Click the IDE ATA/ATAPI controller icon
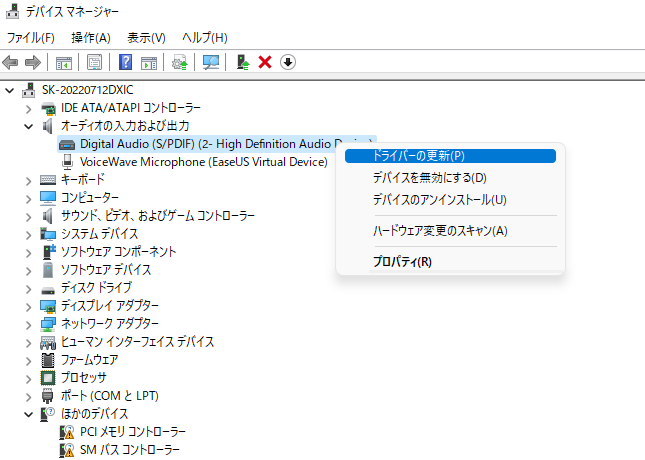The width and height of the screenshot is (645, 460). (x=48, y=108)
